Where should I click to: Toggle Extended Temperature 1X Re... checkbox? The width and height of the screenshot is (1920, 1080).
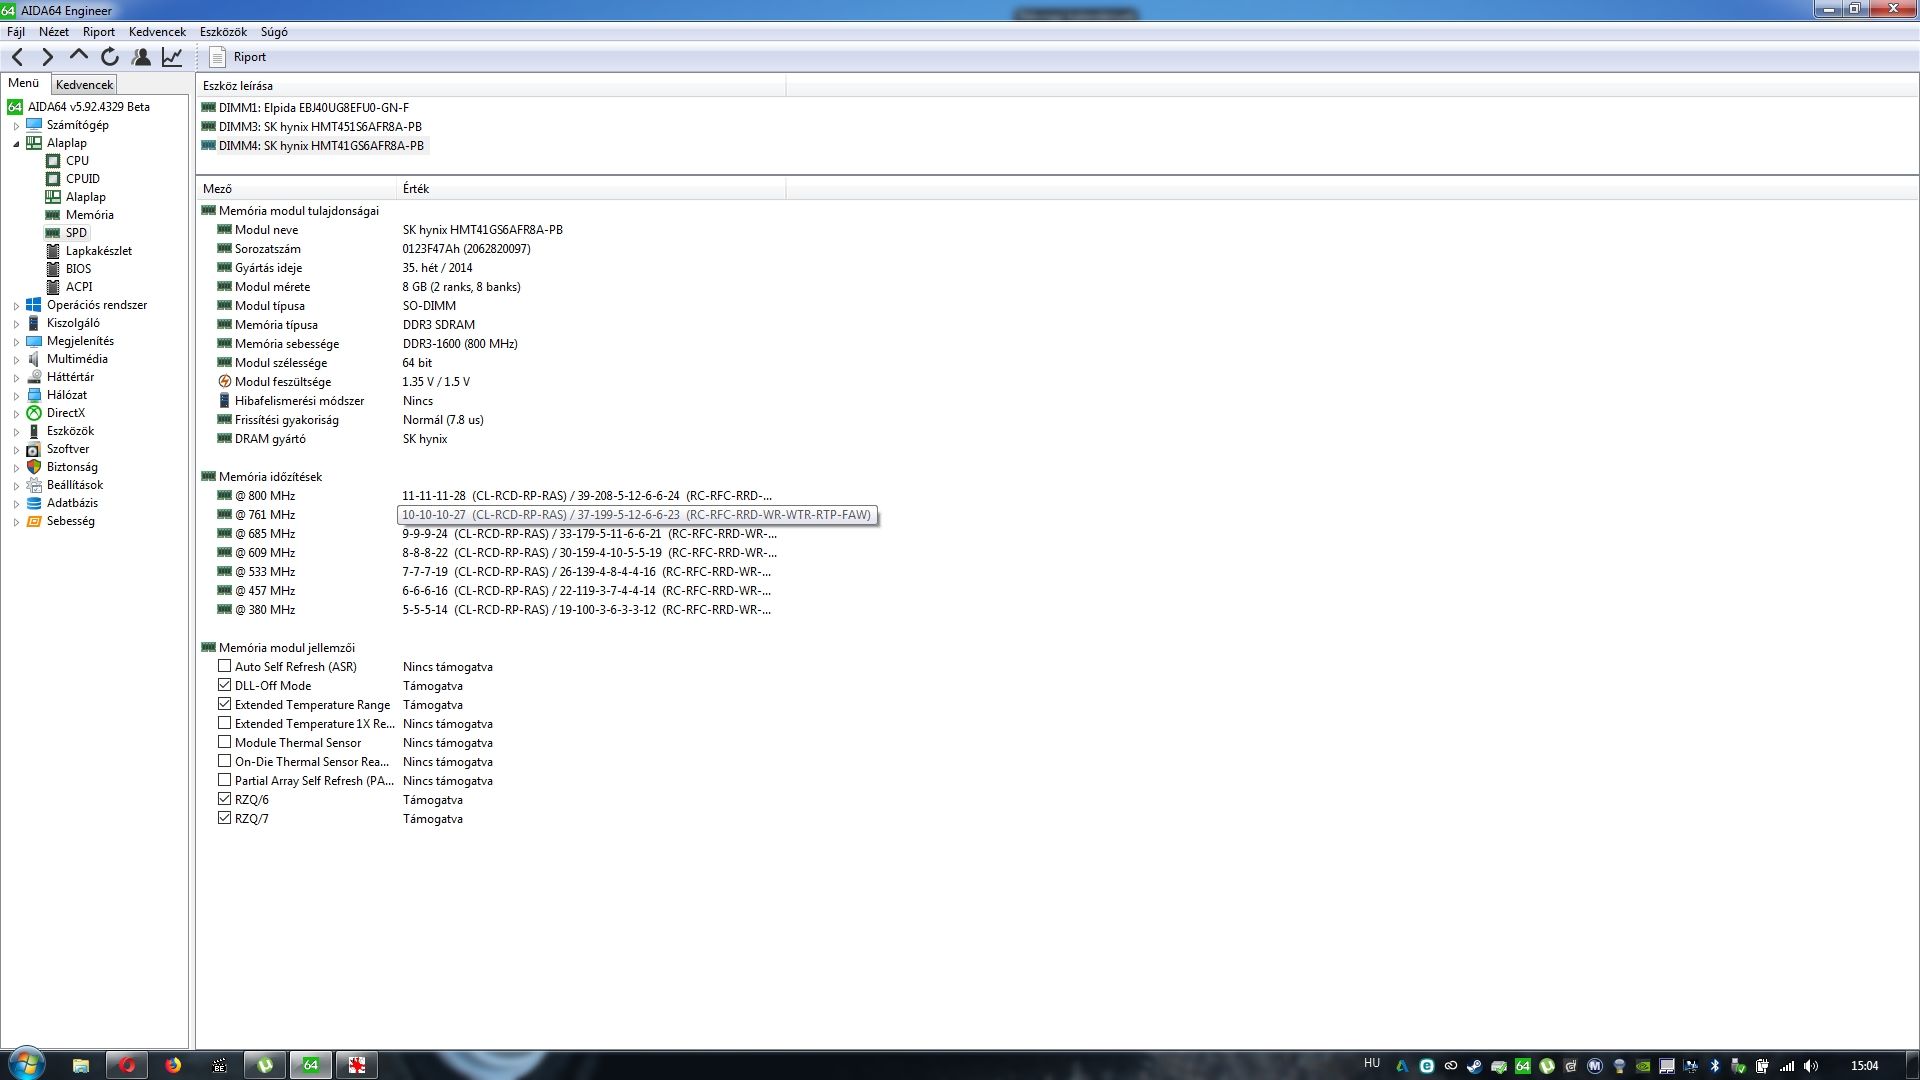[224, 722]
